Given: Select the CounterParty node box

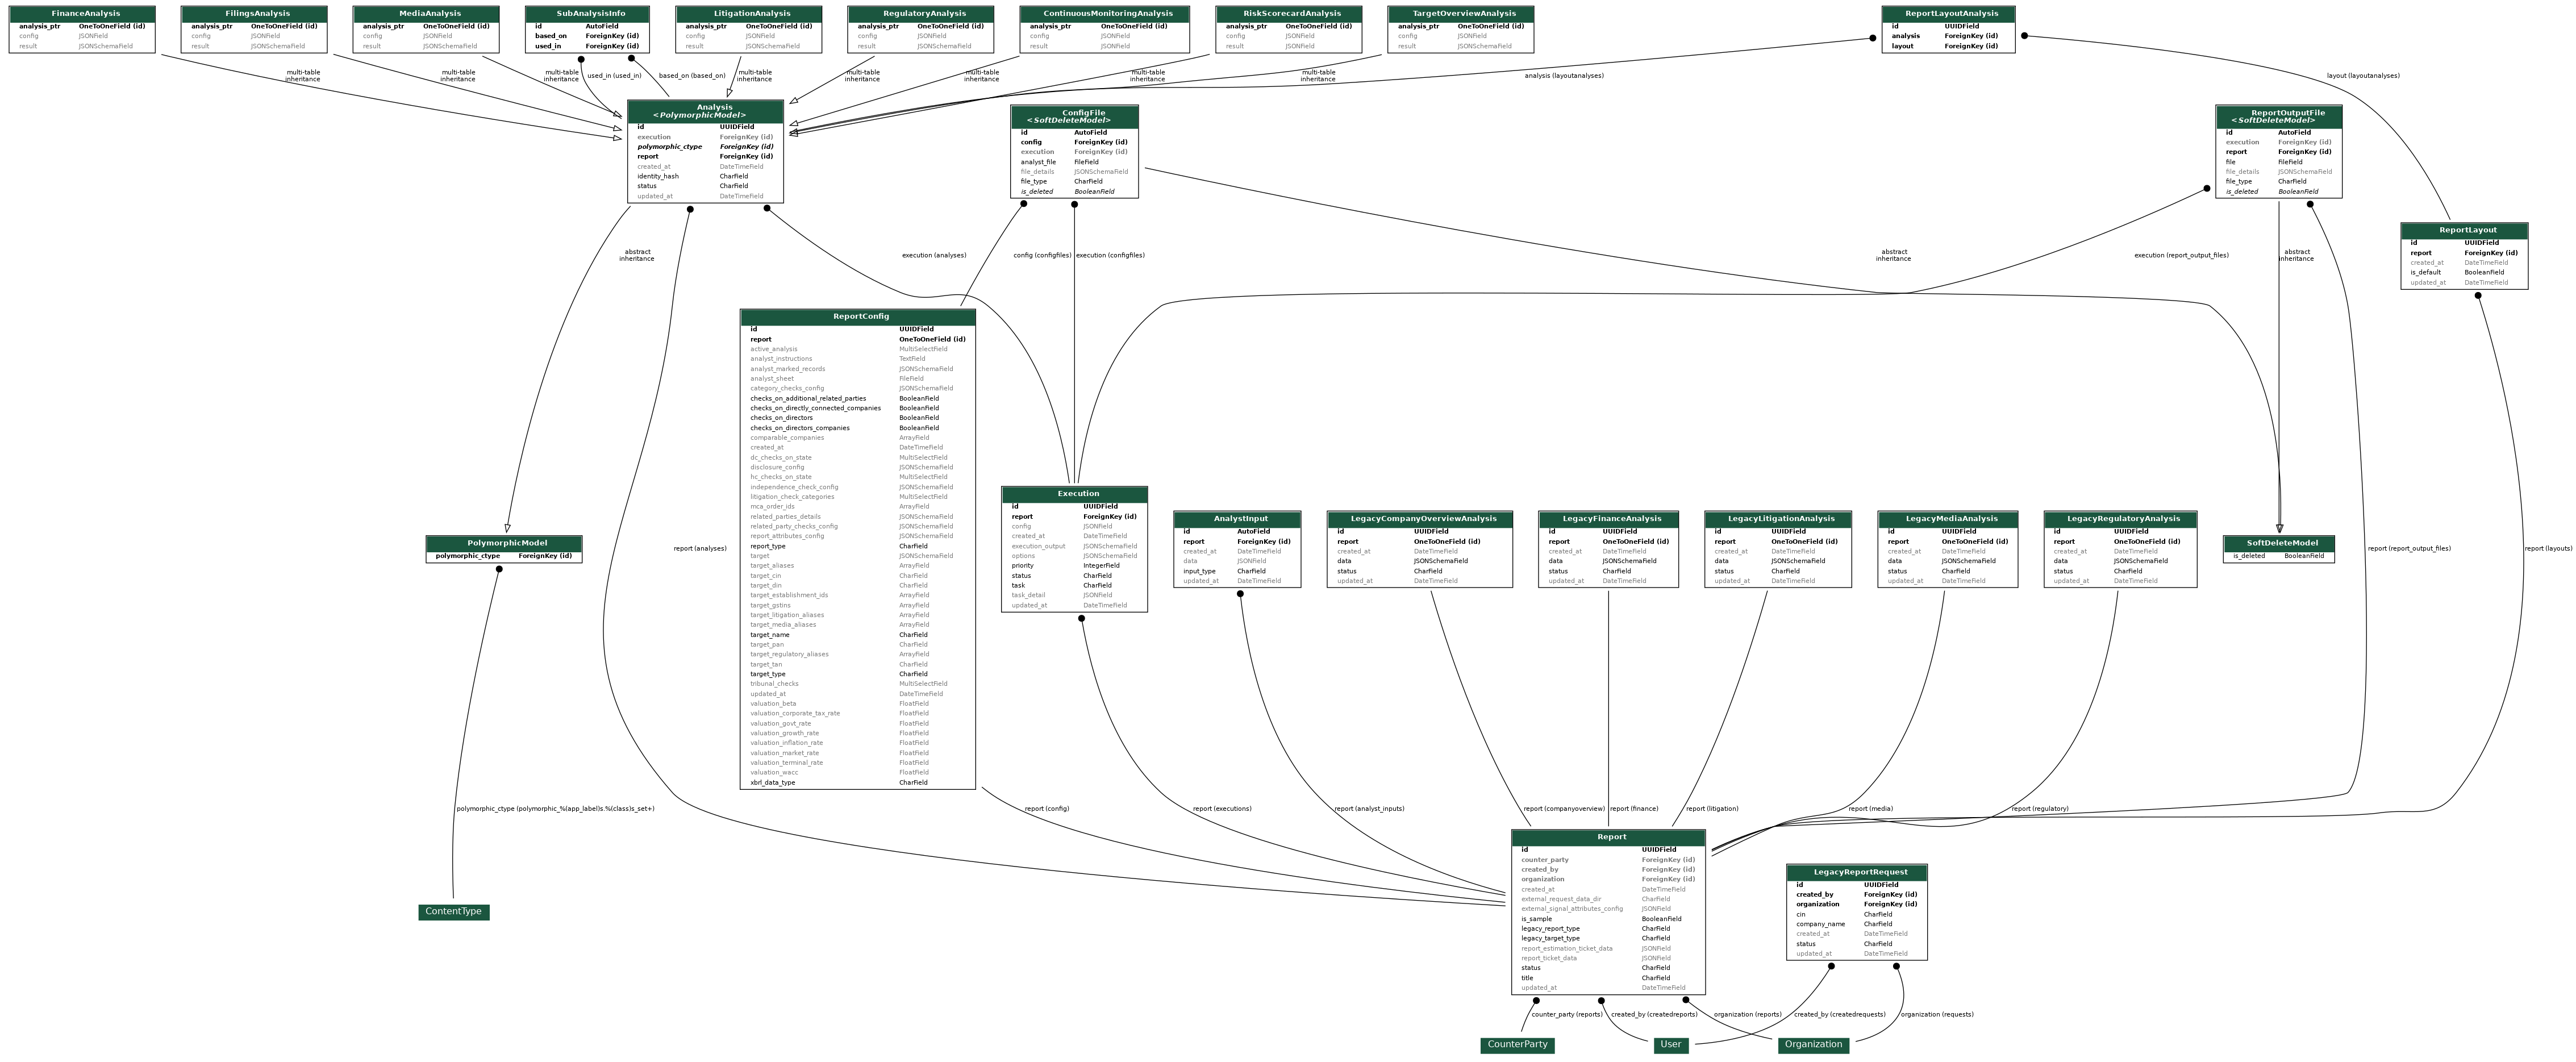Looking at the screenshot, I should tap(1517, 1044).
